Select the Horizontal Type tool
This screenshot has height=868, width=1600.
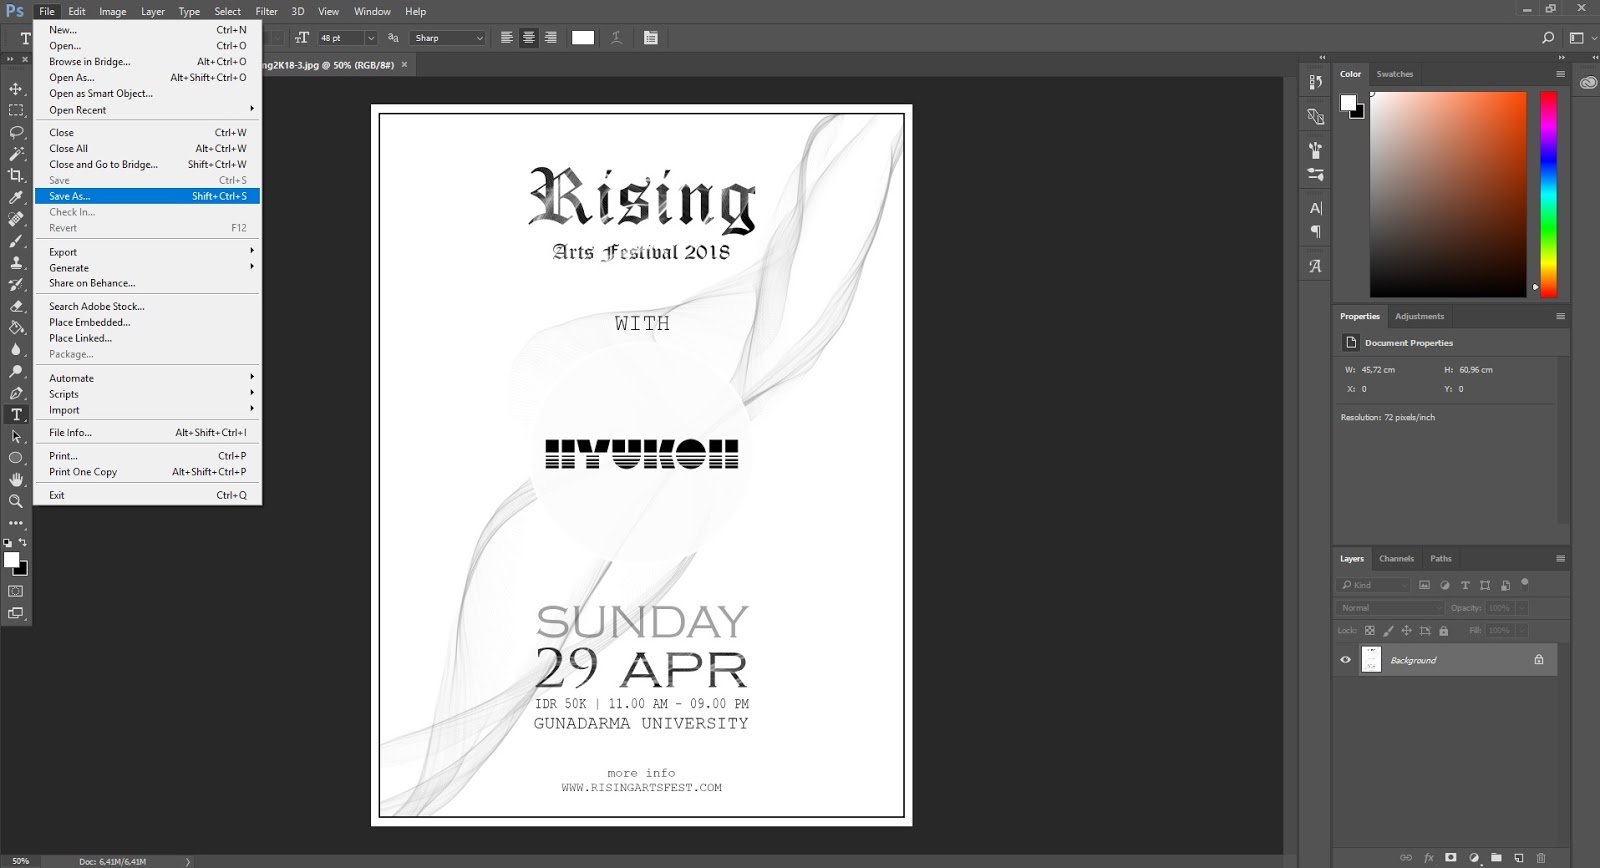pyautogui.click(x=16, y=414)
